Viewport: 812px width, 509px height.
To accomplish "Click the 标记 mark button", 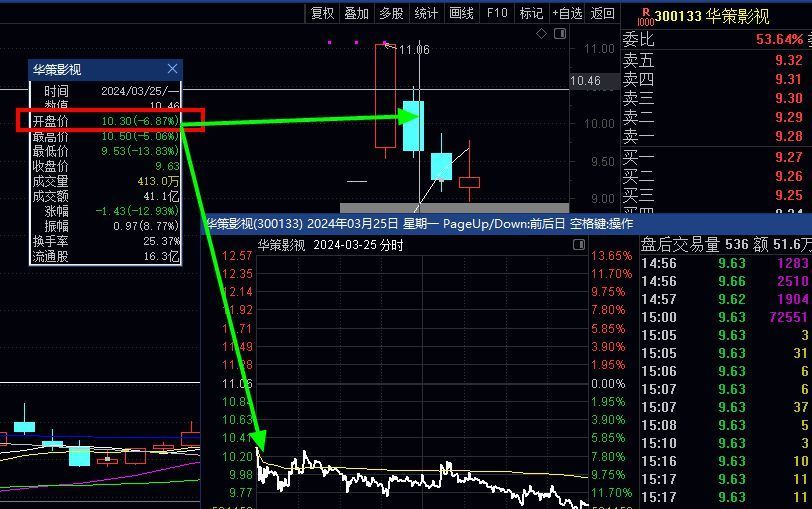I will pos(531,13).
